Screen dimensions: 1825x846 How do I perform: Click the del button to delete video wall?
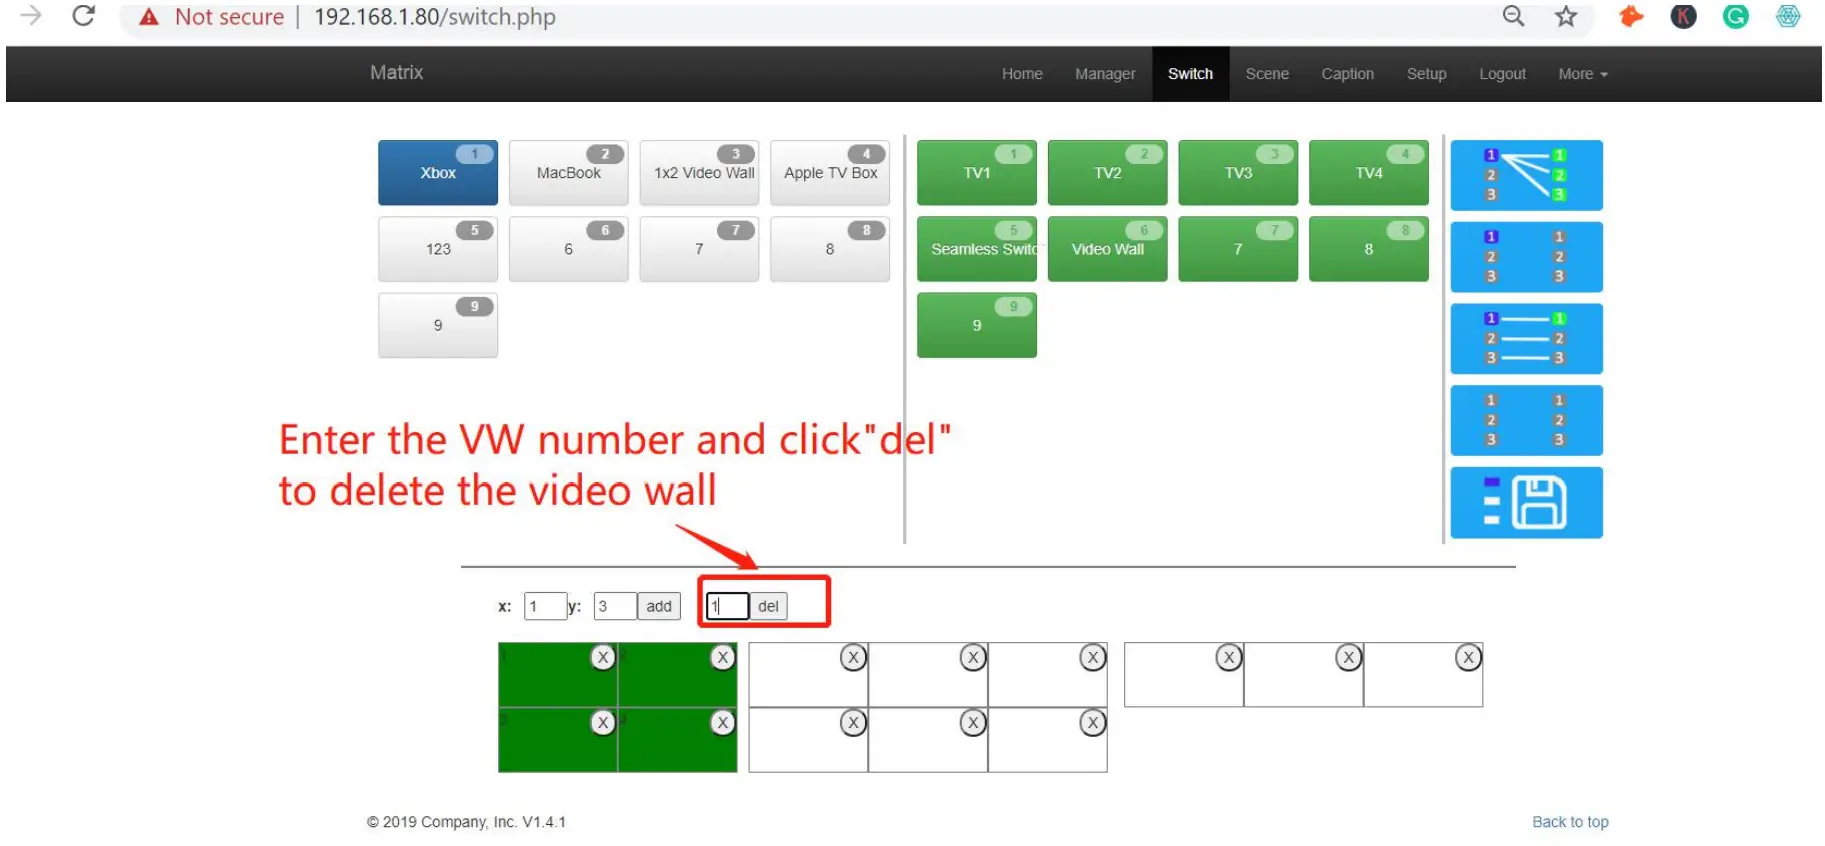pos(768,606)
